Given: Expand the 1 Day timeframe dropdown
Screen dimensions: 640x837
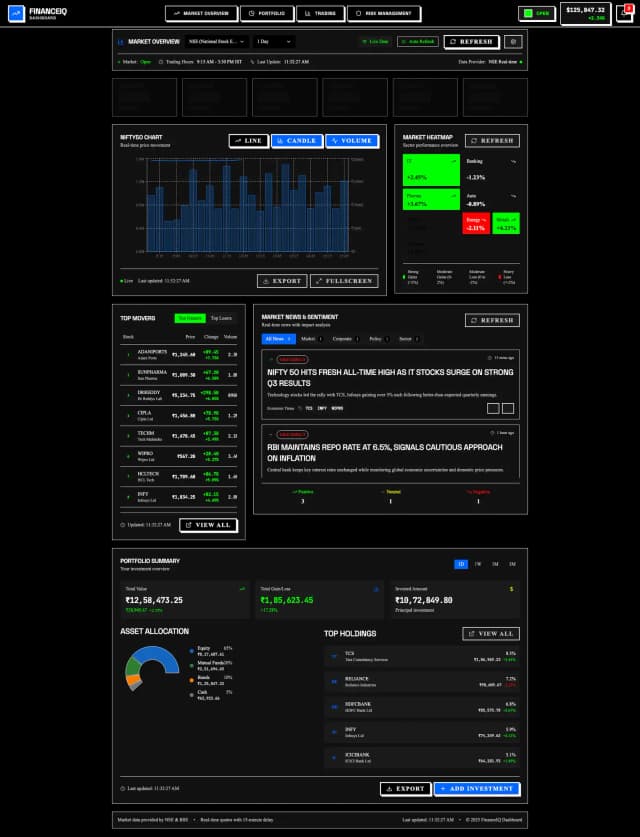Looking at the screenshot, I should pyautogui.click(x=273, y=42).
